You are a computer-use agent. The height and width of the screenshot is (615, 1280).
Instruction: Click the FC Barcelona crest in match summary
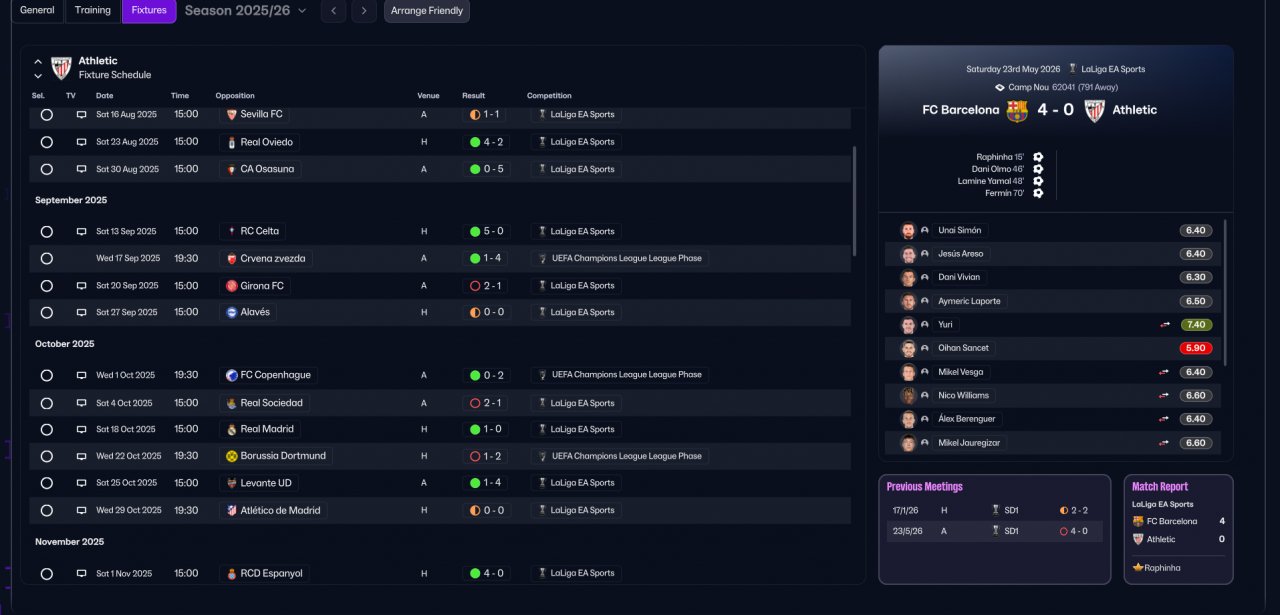[1017, 110]
